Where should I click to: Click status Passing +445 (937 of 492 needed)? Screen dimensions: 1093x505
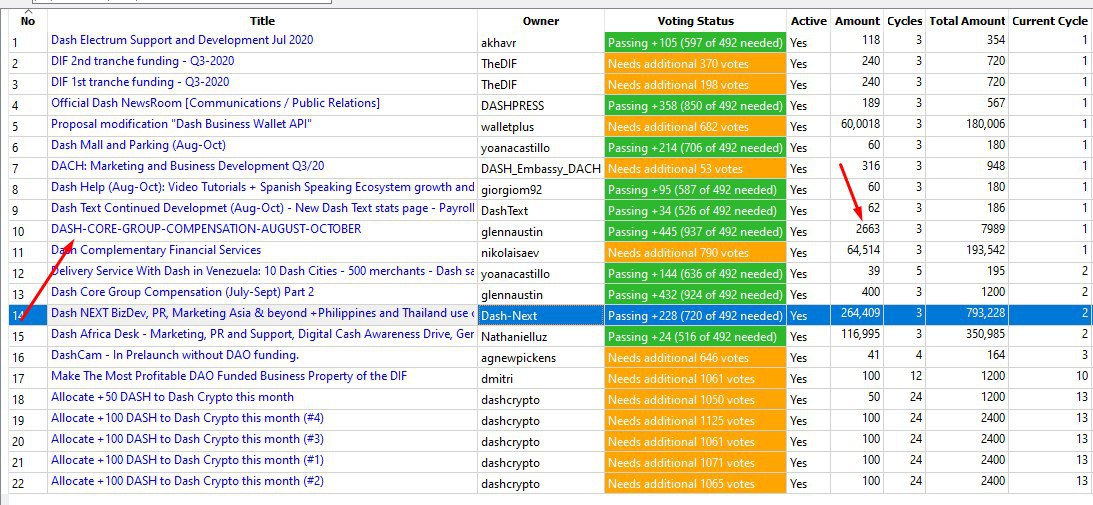(696, 231)
